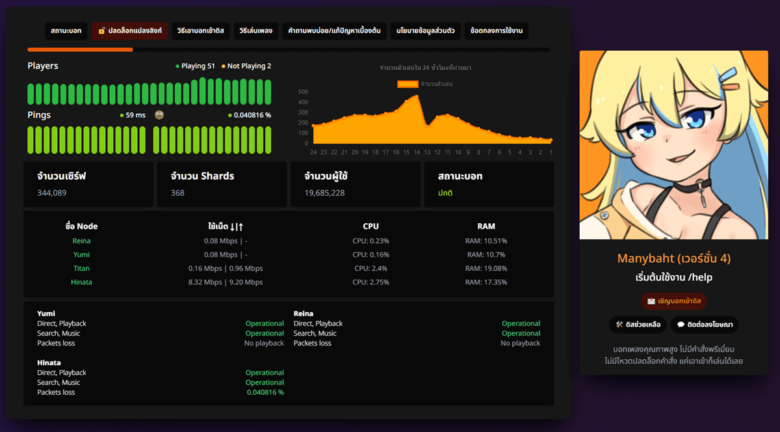Image resolution: width=780 pixels, height=432 pixels.
Task: Click the Manybaht bot avatar image
Action: pyautogui.click(x=673, y=145)
